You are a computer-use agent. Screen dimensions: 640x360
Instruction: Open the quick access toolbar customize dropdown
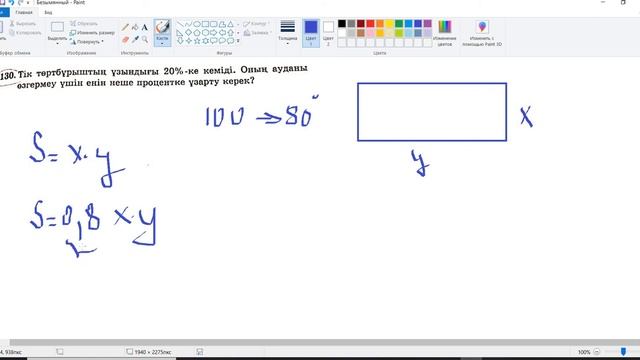[28, 2]
